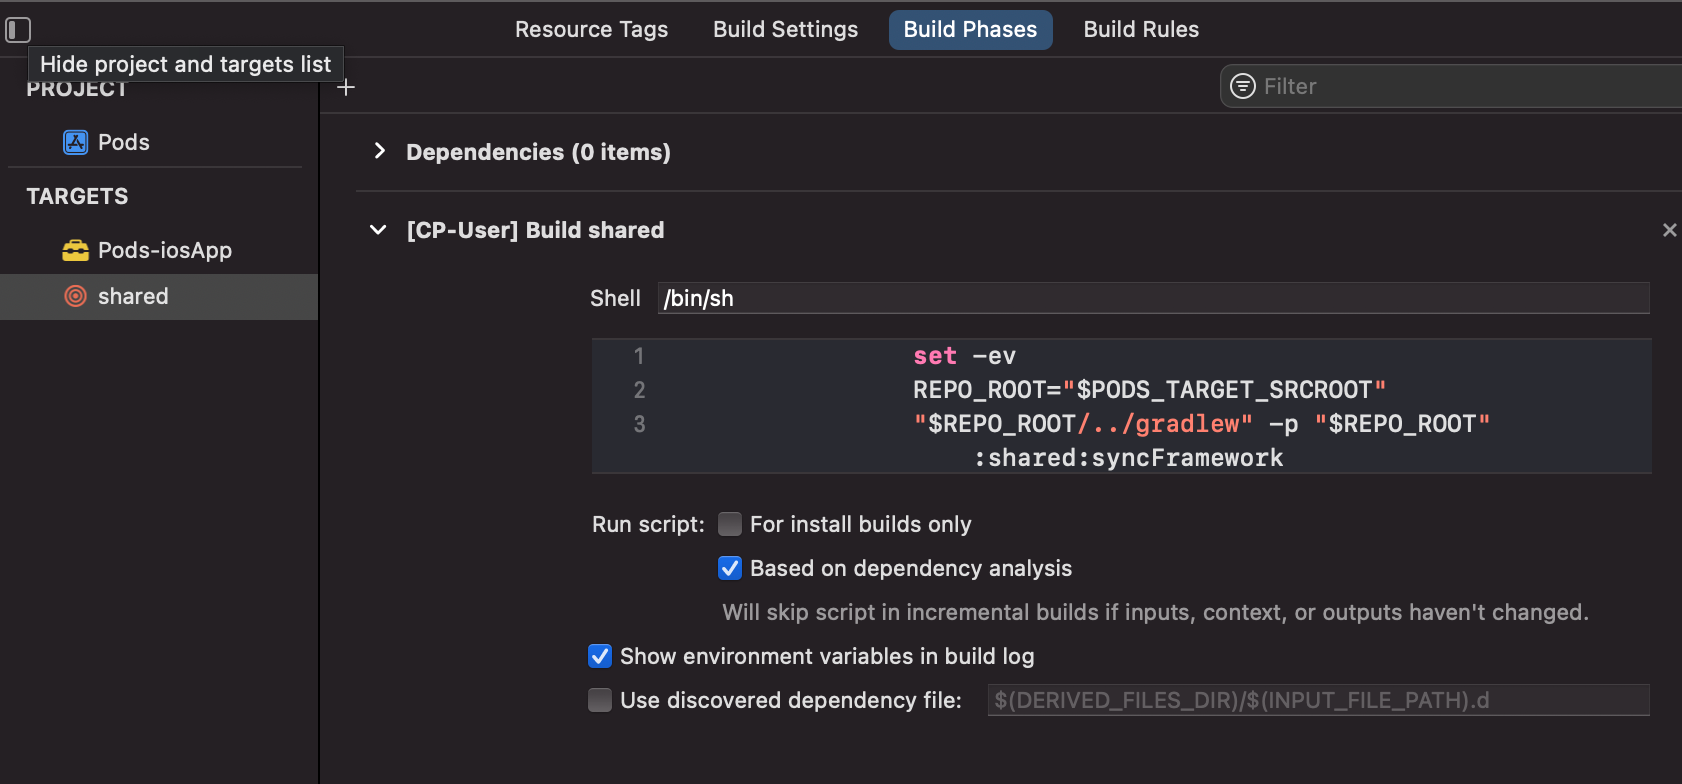Add a new build phase with plus
The height and width of the screenshot is (784, 1682).
point(346,88)
